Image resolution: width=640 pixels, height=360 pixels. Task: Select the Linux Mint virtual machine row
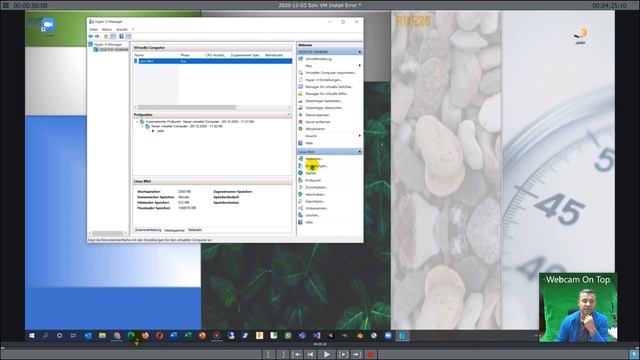click(x=213, y=61)
